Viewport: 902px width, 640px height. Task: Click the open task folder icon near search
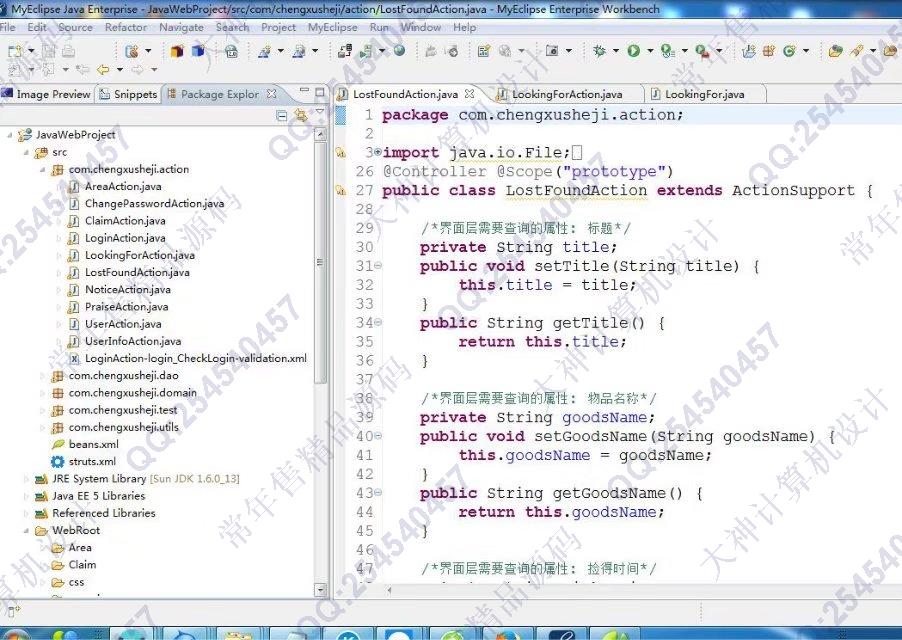[x=889, y=51]
